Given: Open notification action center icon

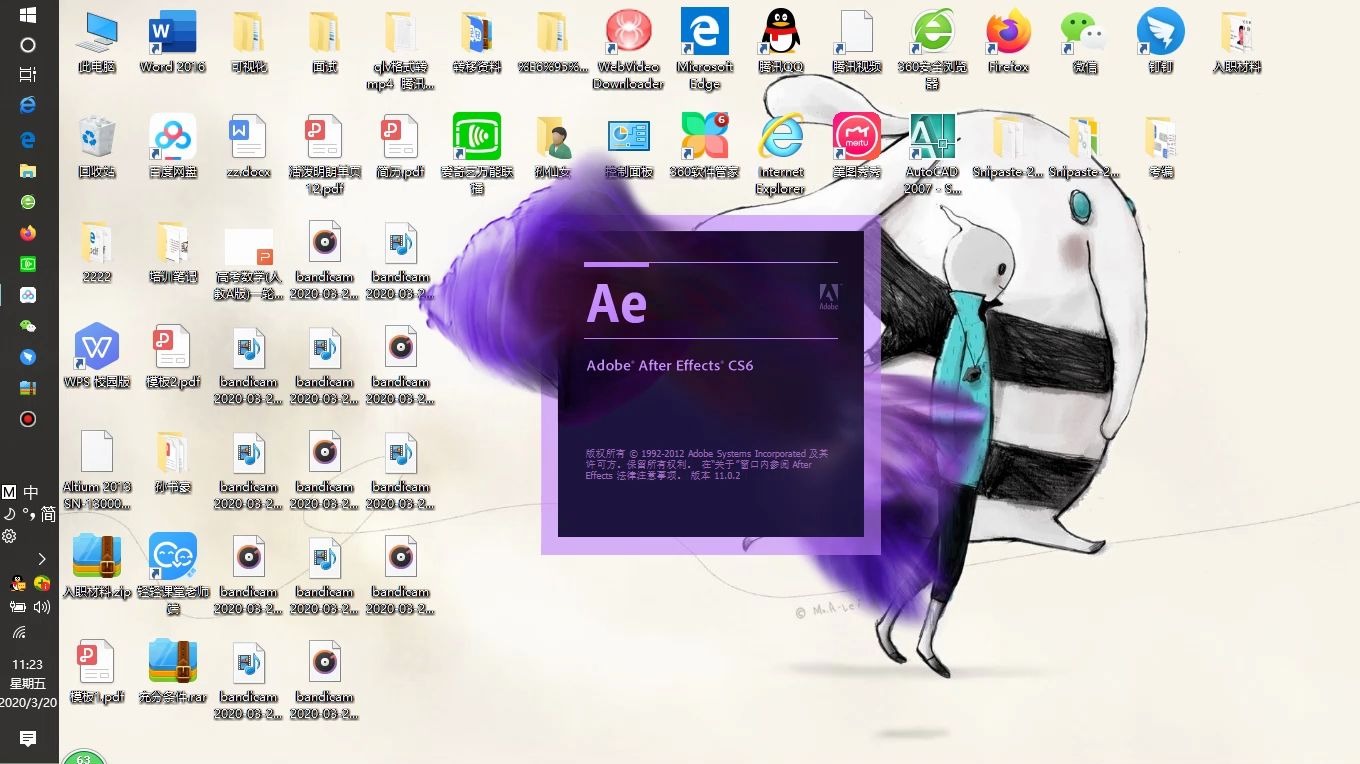Looking at the screenshot, I should 28,738.
